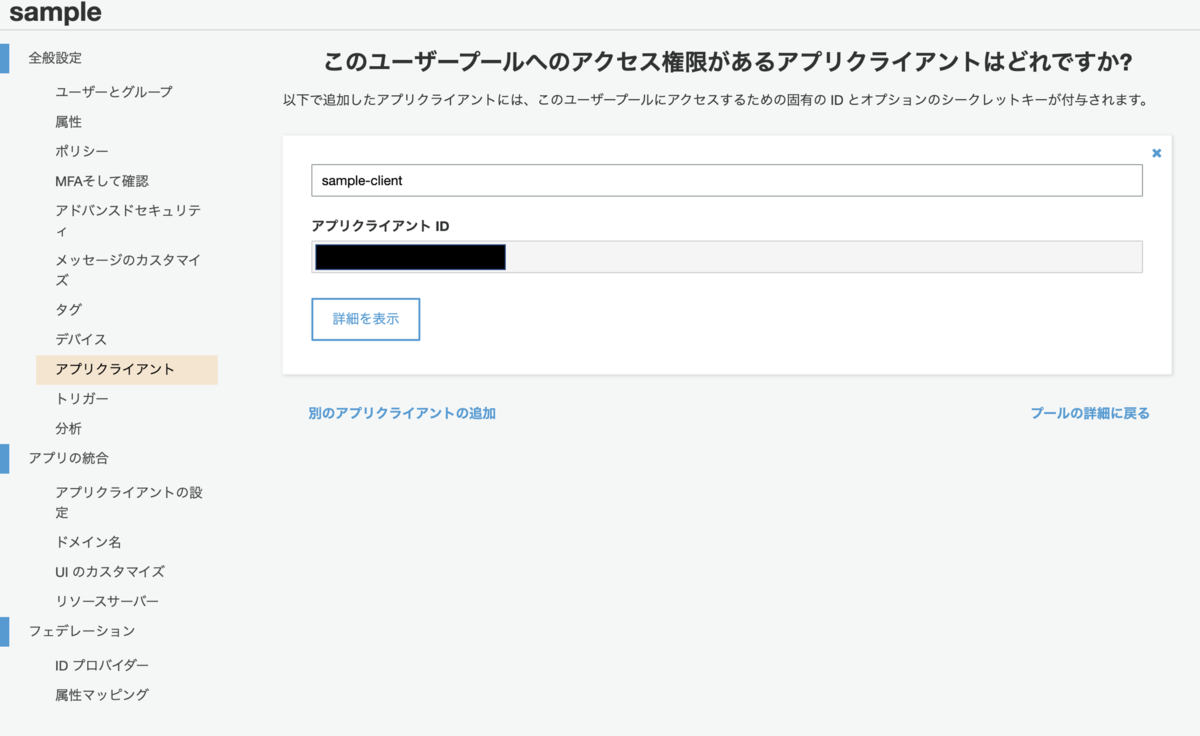The image size is (1200, 736).
Task: Click the アプリの統合 section header
Action: pyautogui.click(x=69, y=458)
